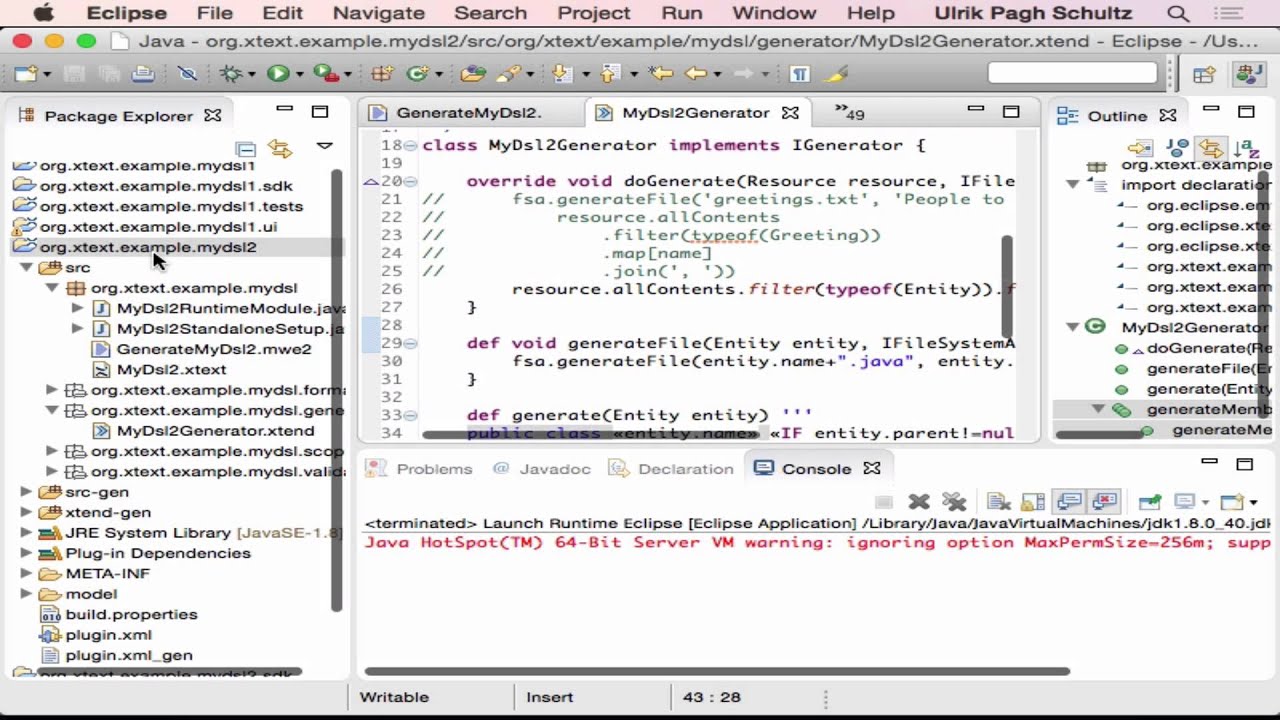Select build.properties file
Image resolution: width=1280 pixels, height=720 pixels.
click(131, 615)
